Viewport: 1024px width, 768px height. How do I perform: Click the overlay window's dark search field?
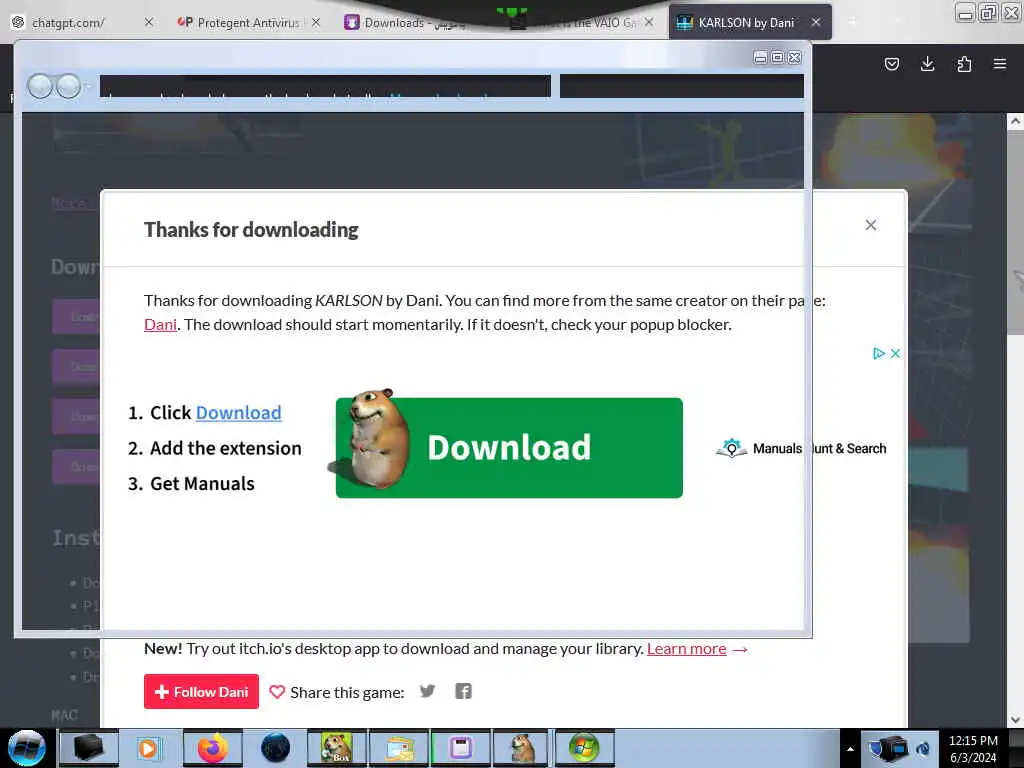tap(682, 86)
